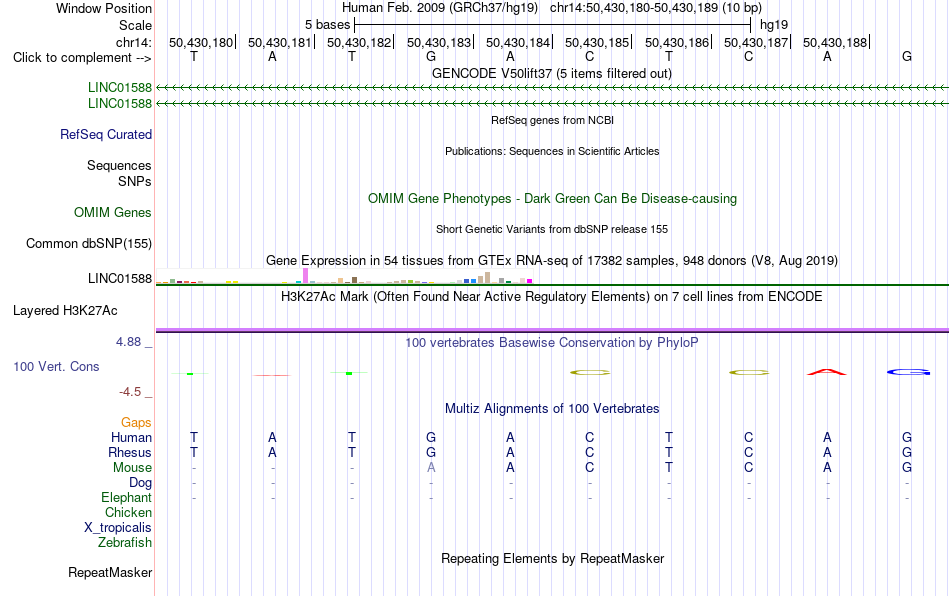Click the 50,430,181 ruler coordinate

279,42
